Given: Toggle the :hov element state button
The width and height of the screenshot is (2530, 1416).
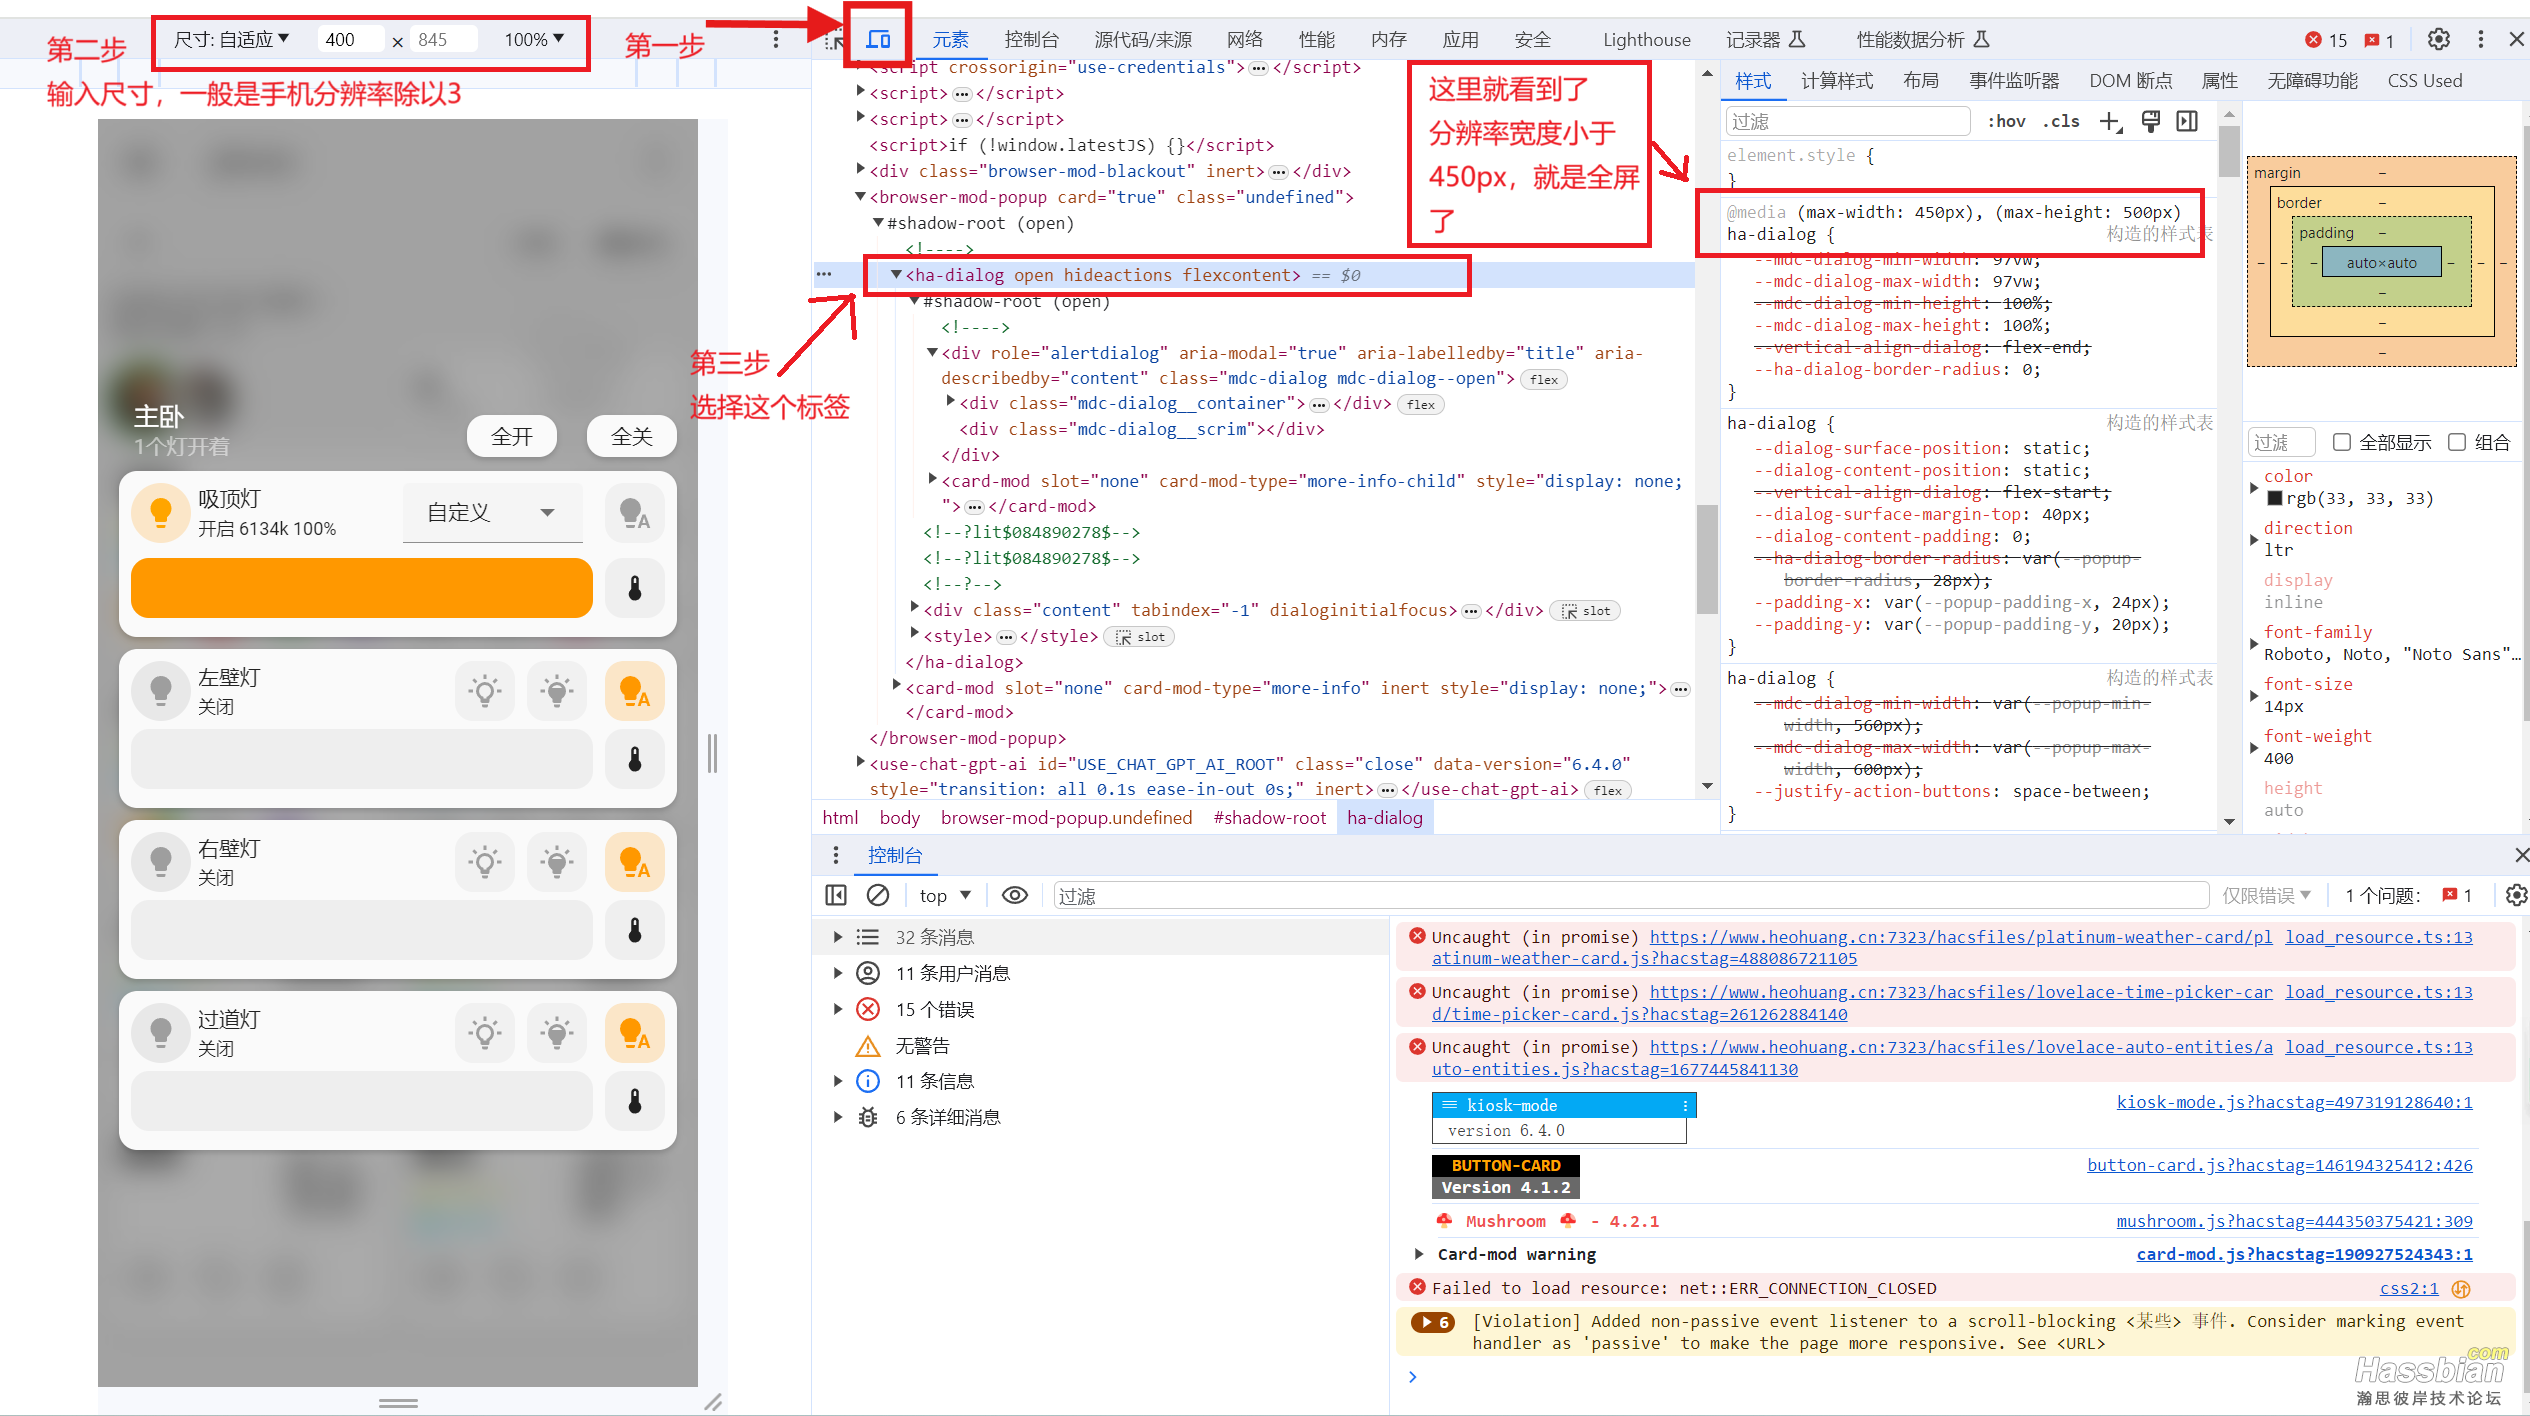Looking at the screenshot, I should (2006, 121).
